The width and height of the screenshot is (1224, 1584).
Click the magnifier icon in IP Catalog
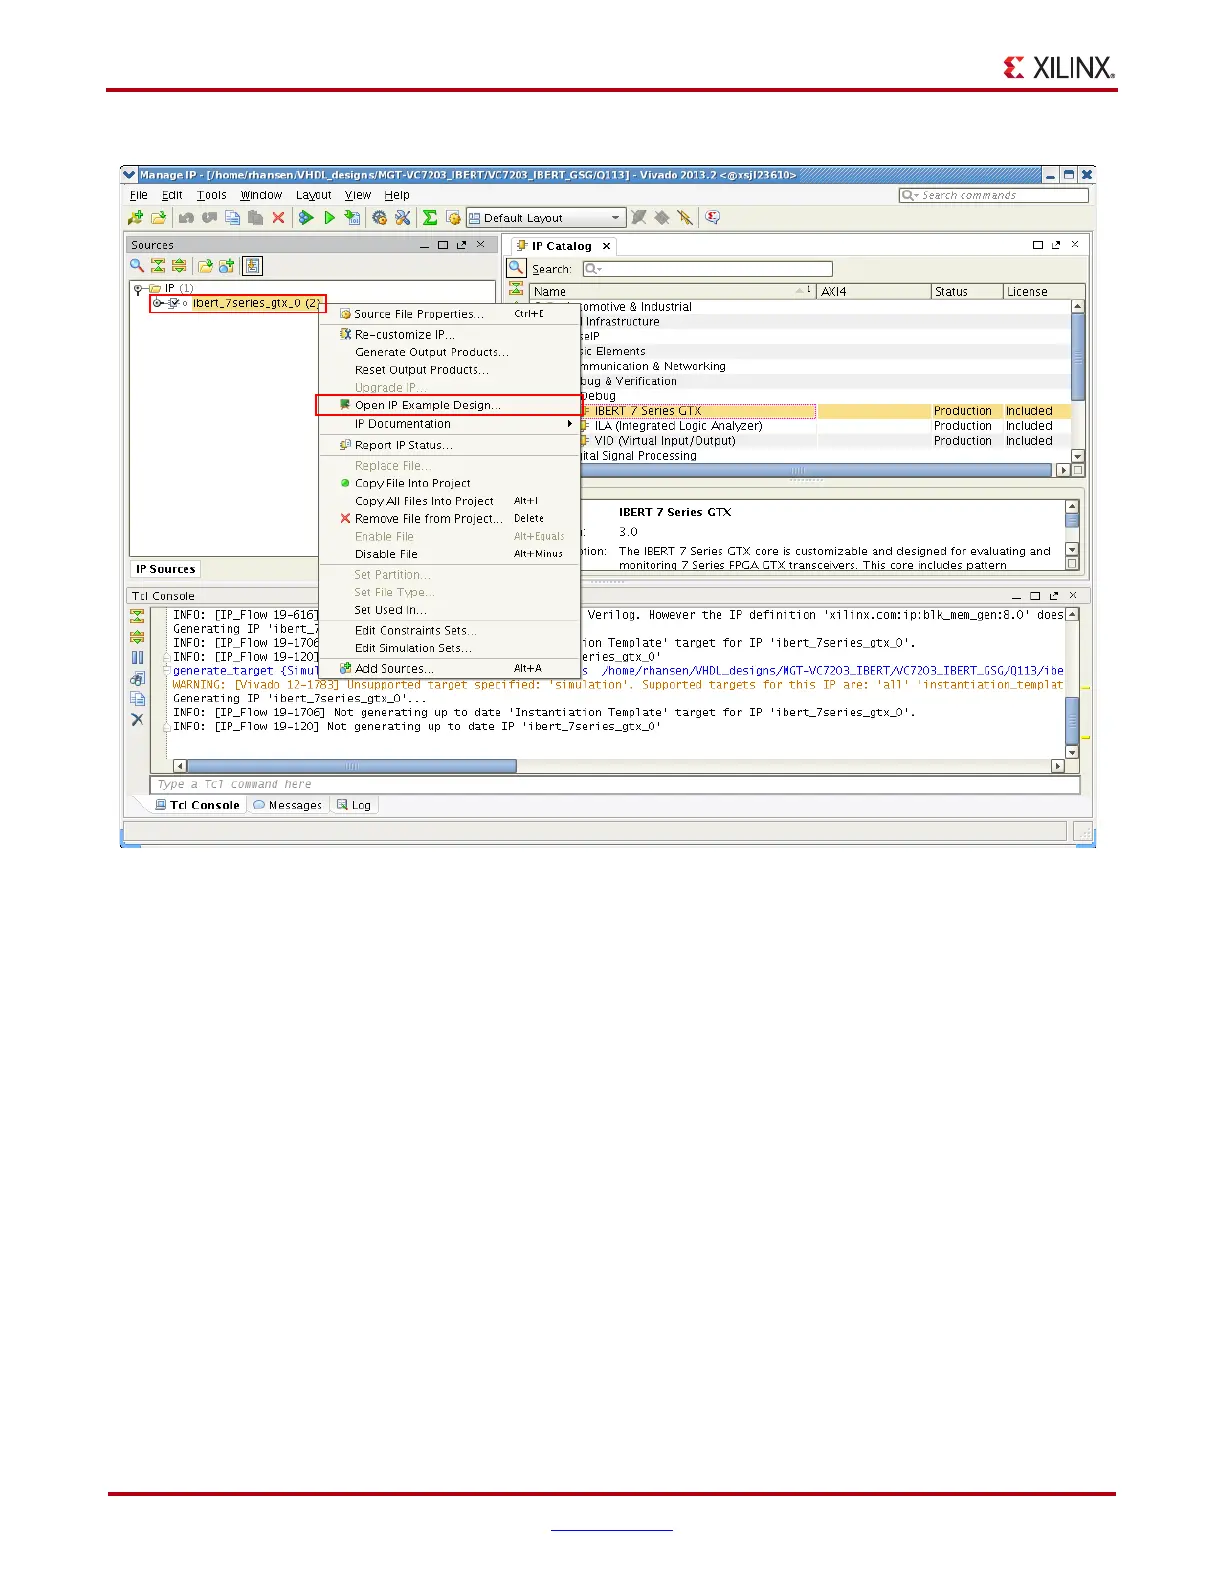click(x=516, y=268)
